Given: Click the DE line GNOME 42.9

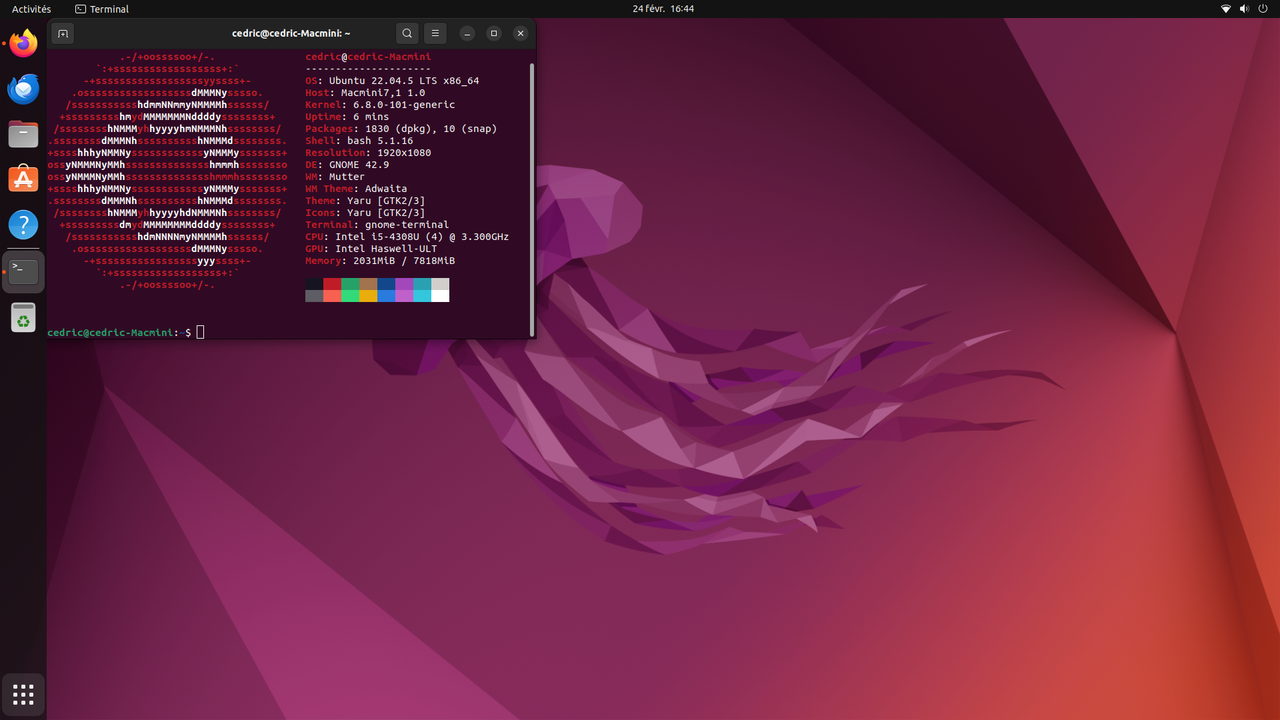Looking at the screenshot, I should click(x=347, y=165).
